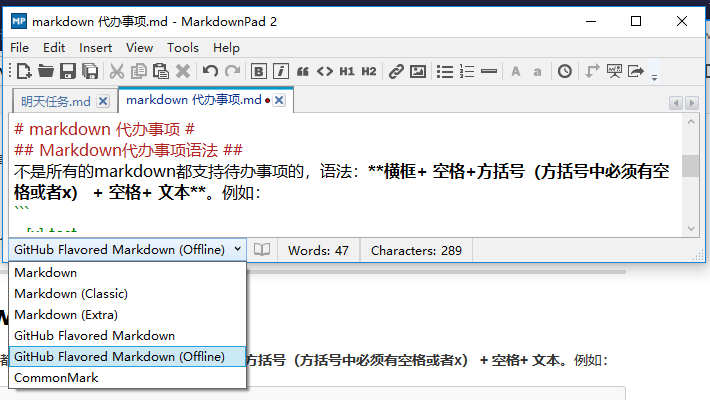
Task: Copy selection using the toolbar copy icon
Action: point(139,71)
